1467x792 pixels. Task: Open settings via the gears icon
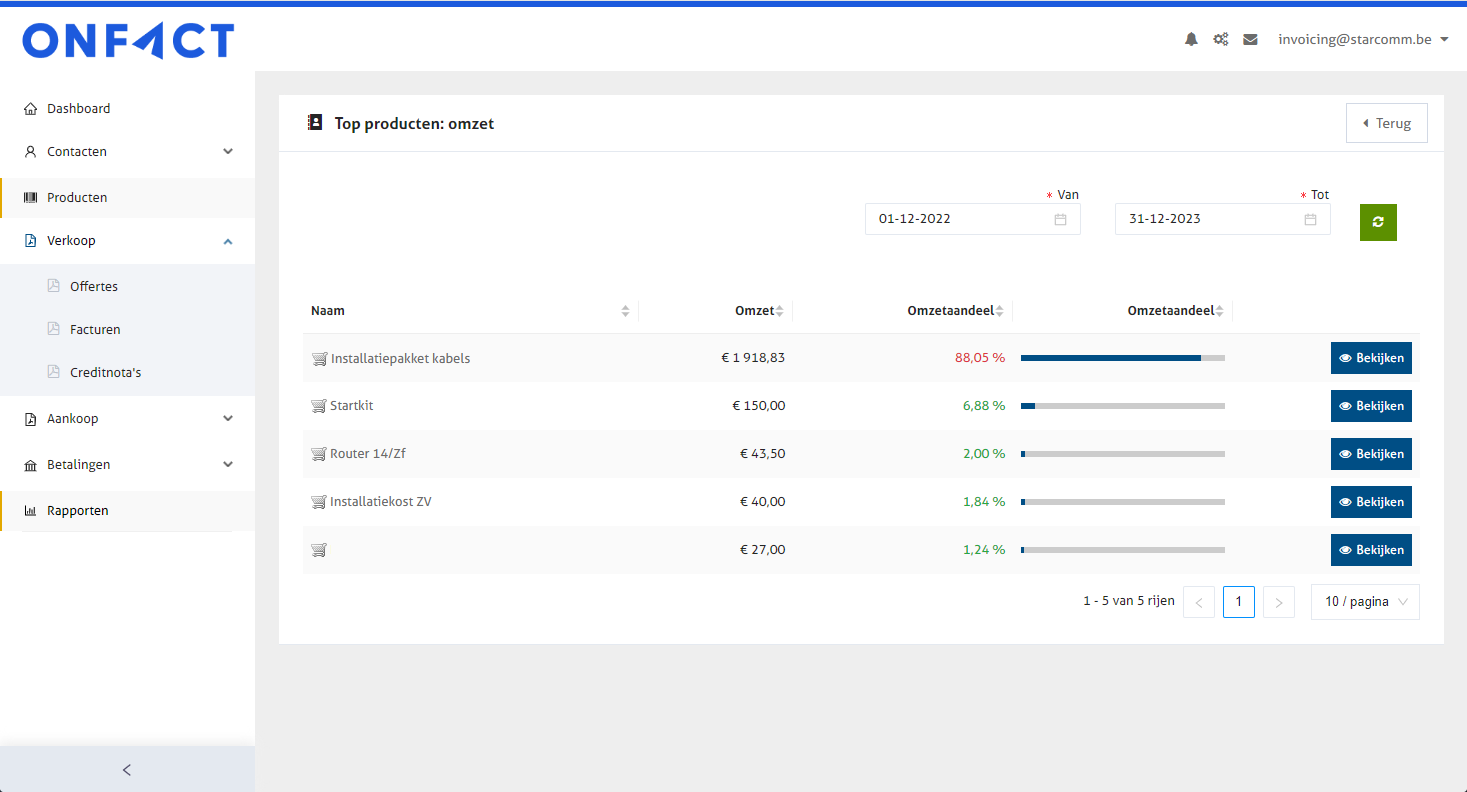[1221, 40]
